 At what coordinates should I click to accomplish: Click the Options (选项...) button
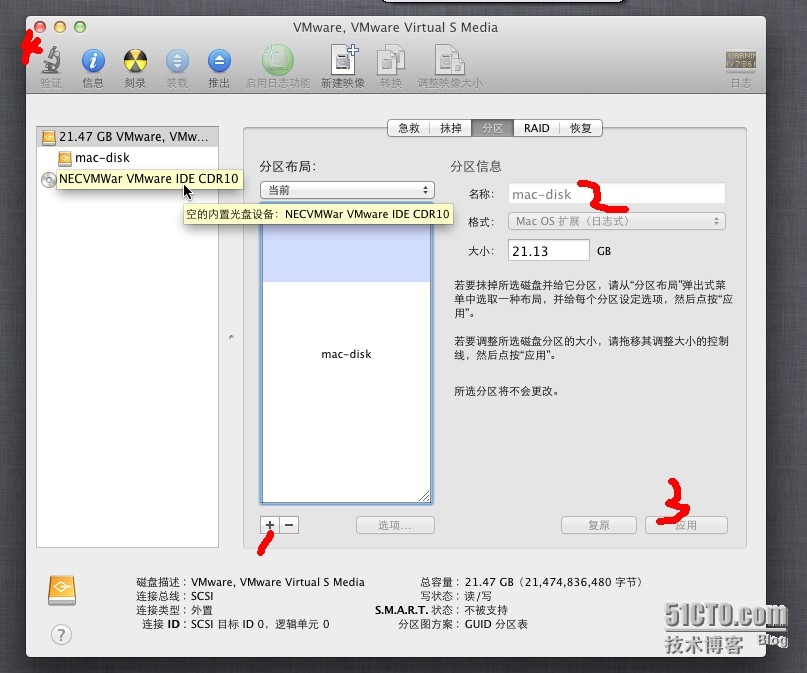[x=395, y=525]
